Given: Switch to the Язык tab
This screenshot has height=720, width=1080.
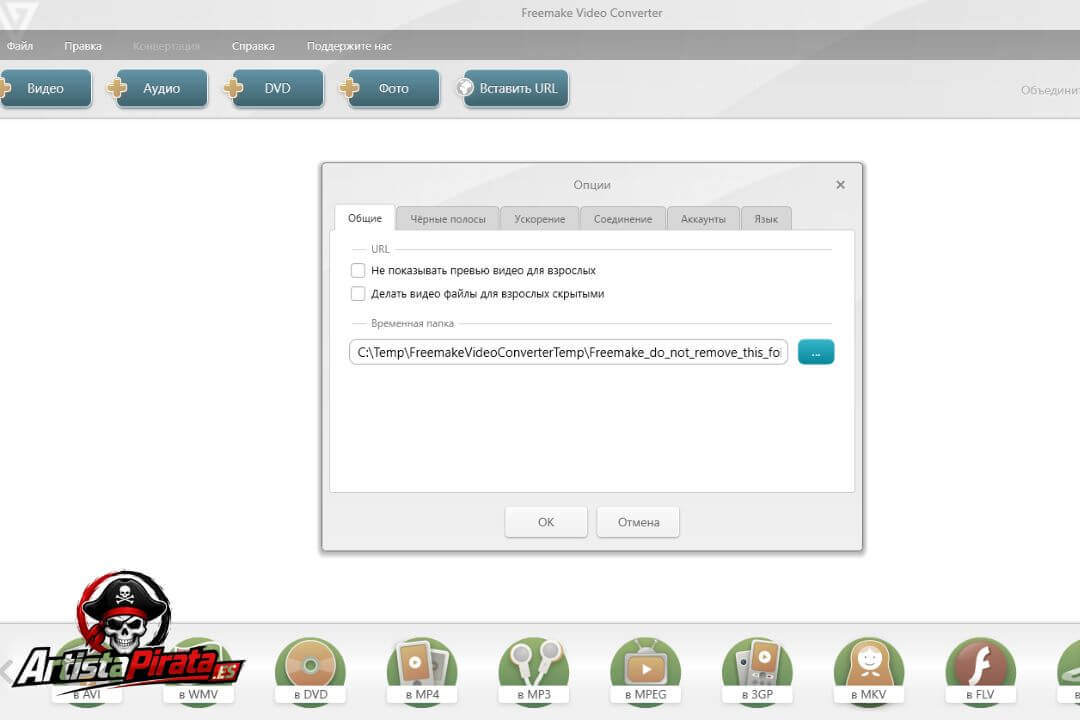Looking at the screenshot, I should tap(766, 219).
